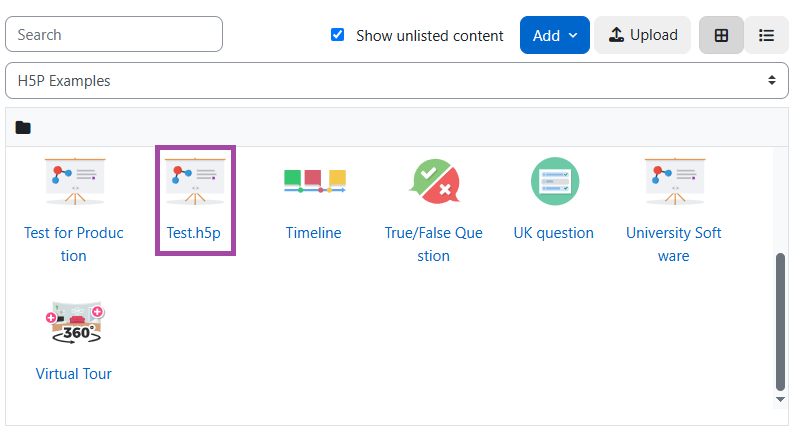This screenshot has height=431, width=799.
Task: Open the Add dropdown button
Action: click(555, 35)
